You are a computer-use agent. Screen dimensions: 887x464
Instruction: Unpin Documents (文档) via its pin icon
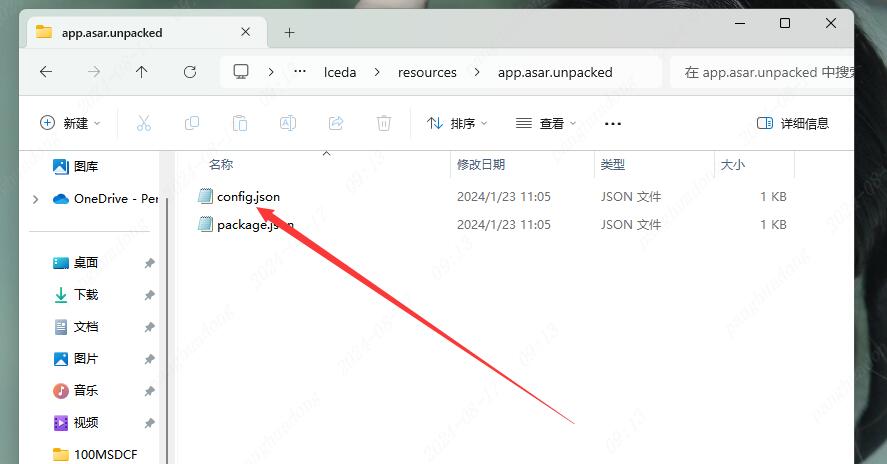tap(149, 327)
